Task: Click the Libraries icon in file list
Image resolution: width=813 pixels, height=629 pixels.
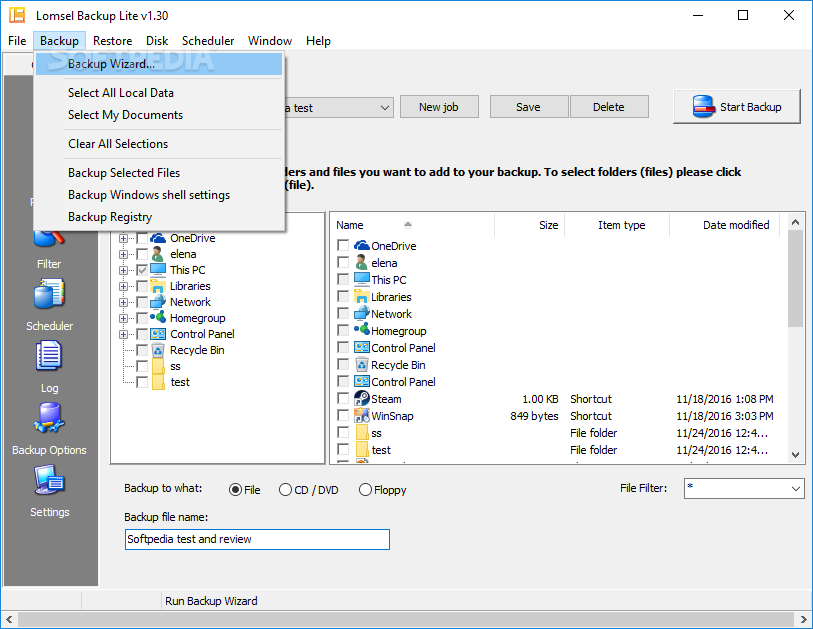Action: click(x=361, y=297)
